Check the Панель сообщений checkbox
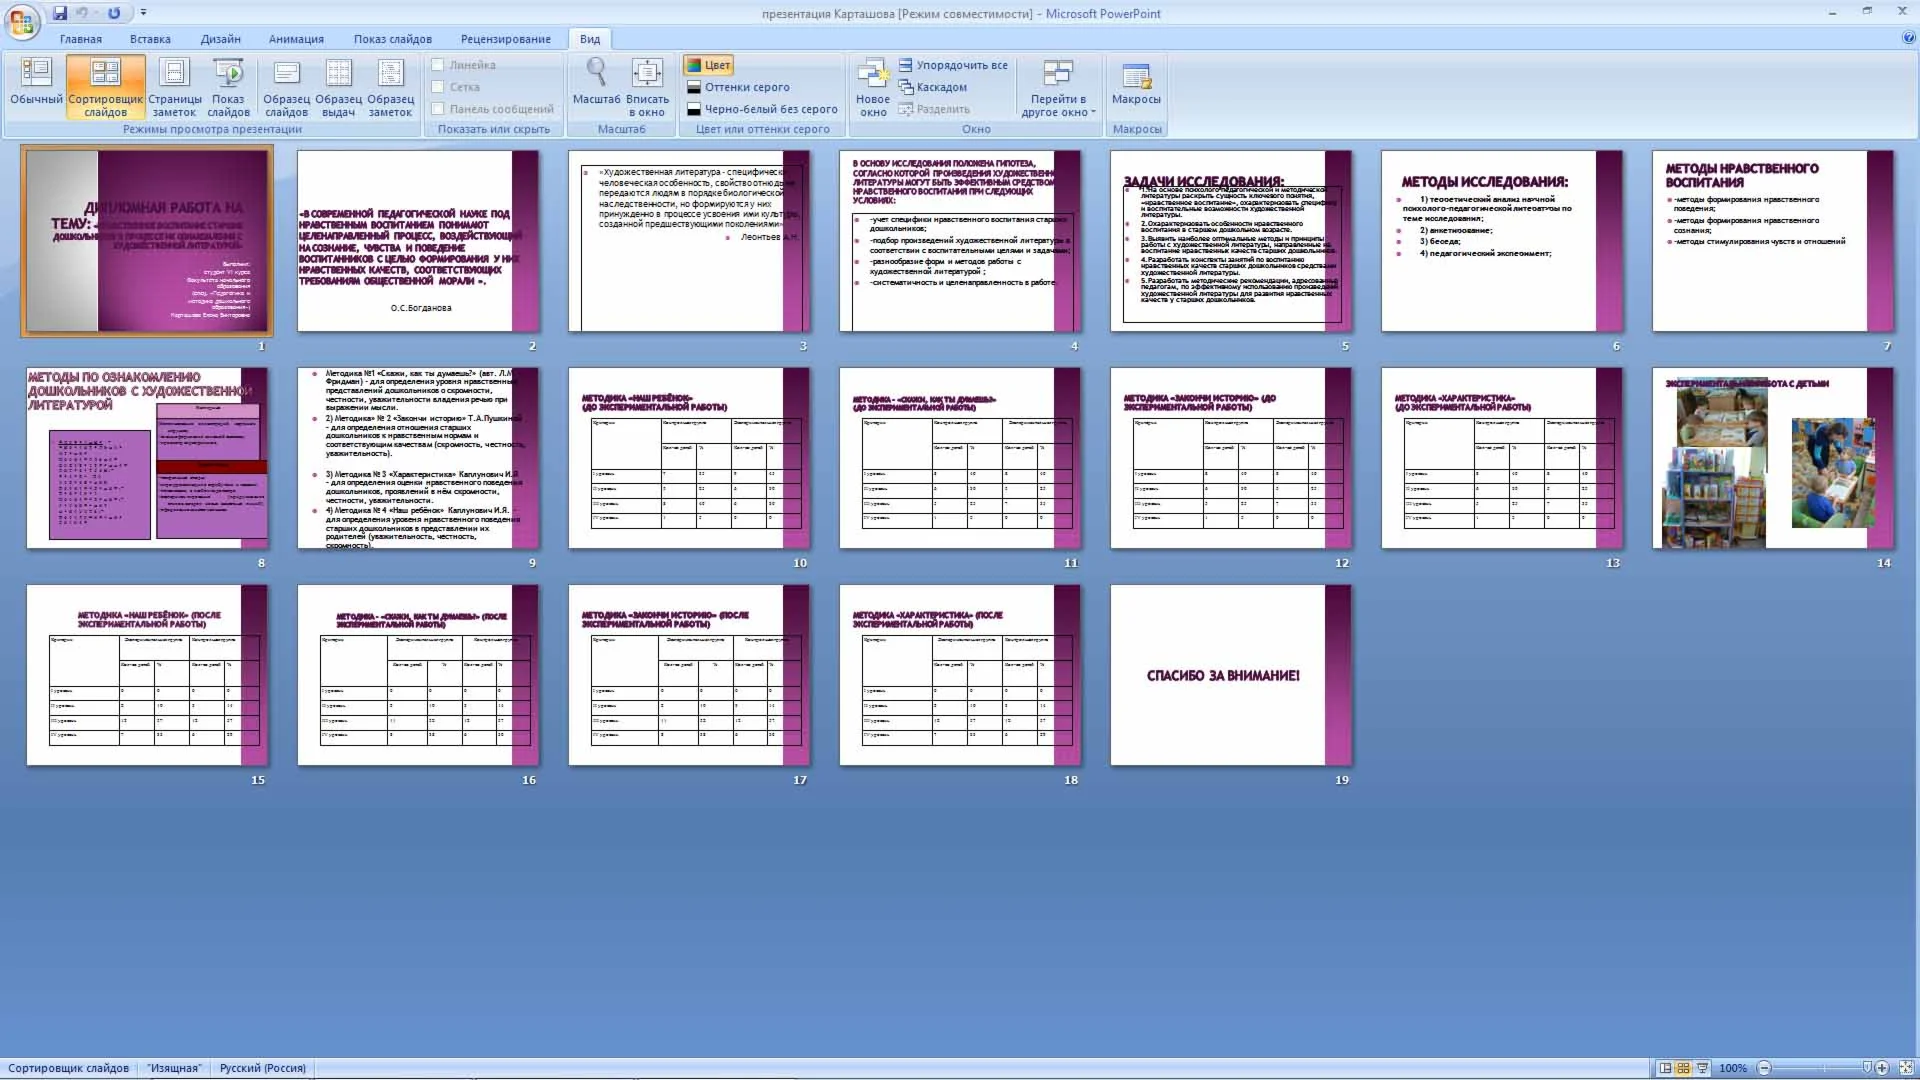This screenshot has height=1080, width=1920. click(x=438, y=109)
